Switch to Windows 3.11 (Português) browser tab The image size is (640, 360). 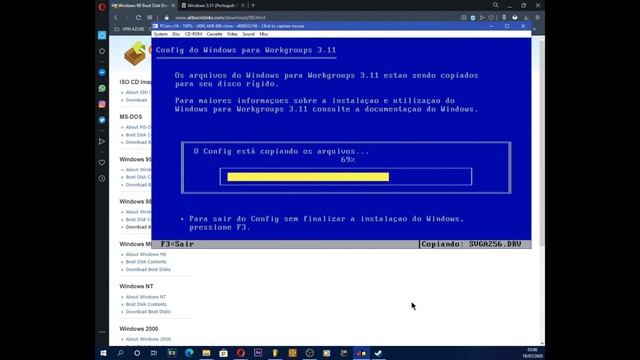click(213, 5)
